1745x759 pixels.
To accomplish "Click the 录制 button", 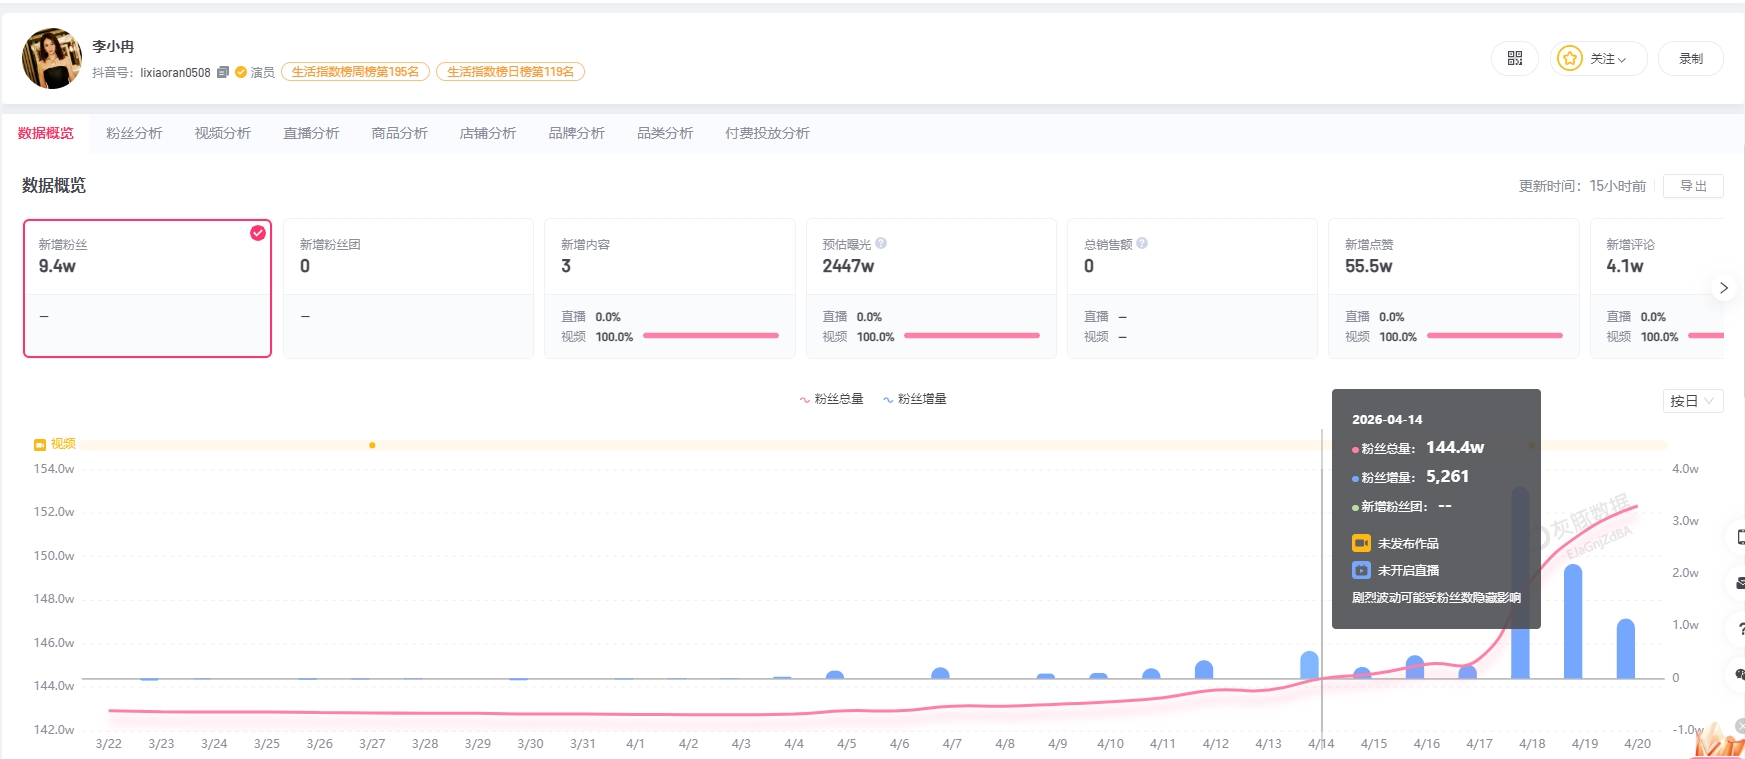I will pyautogui.click(x=1690, y=59).
